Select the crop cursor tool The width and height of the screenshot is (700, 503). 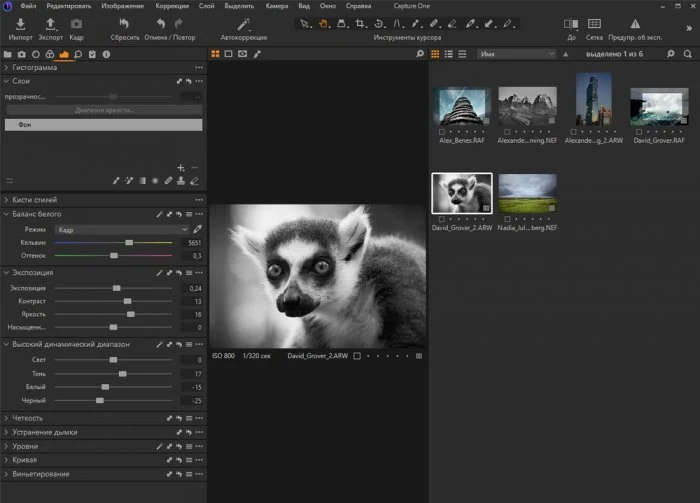359,24
